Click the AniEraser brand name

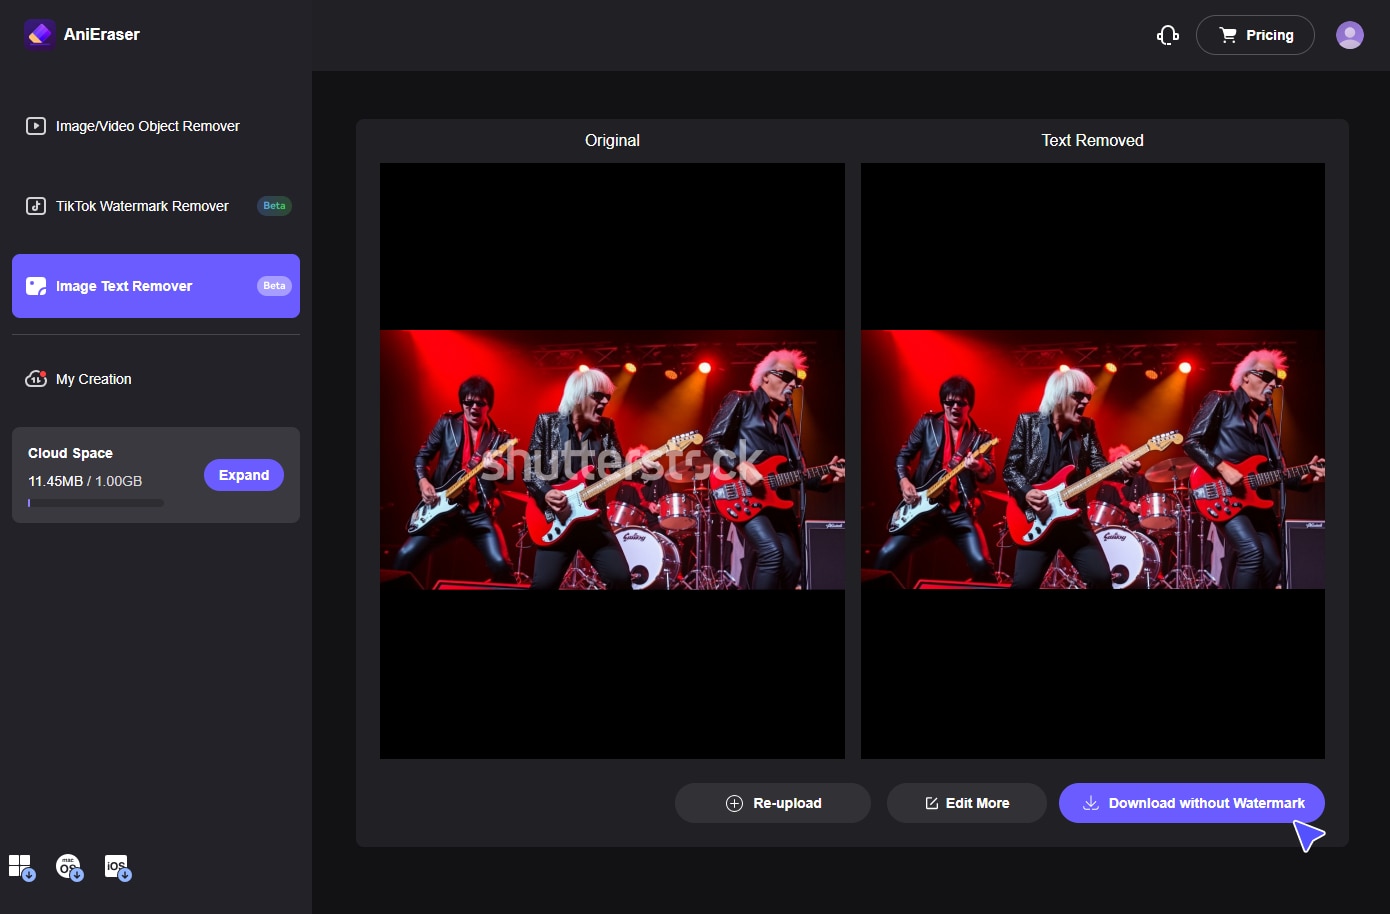102,34
